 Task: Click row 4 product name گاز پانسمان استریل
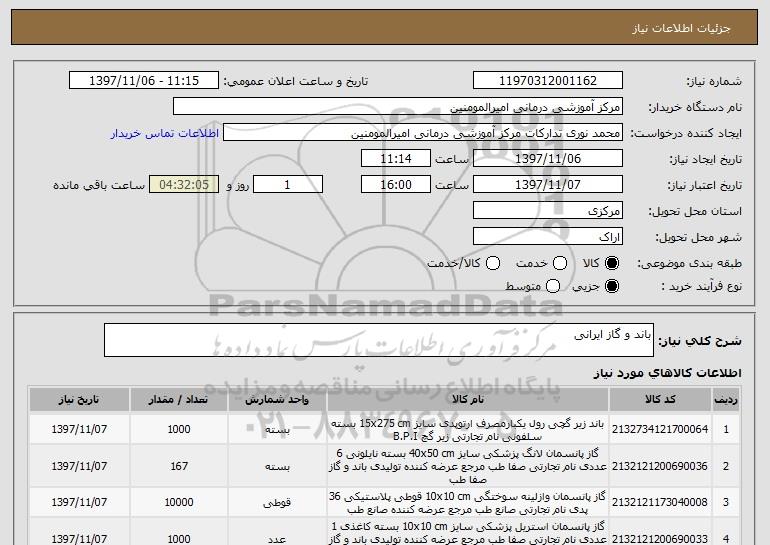[x=468, y=533]
